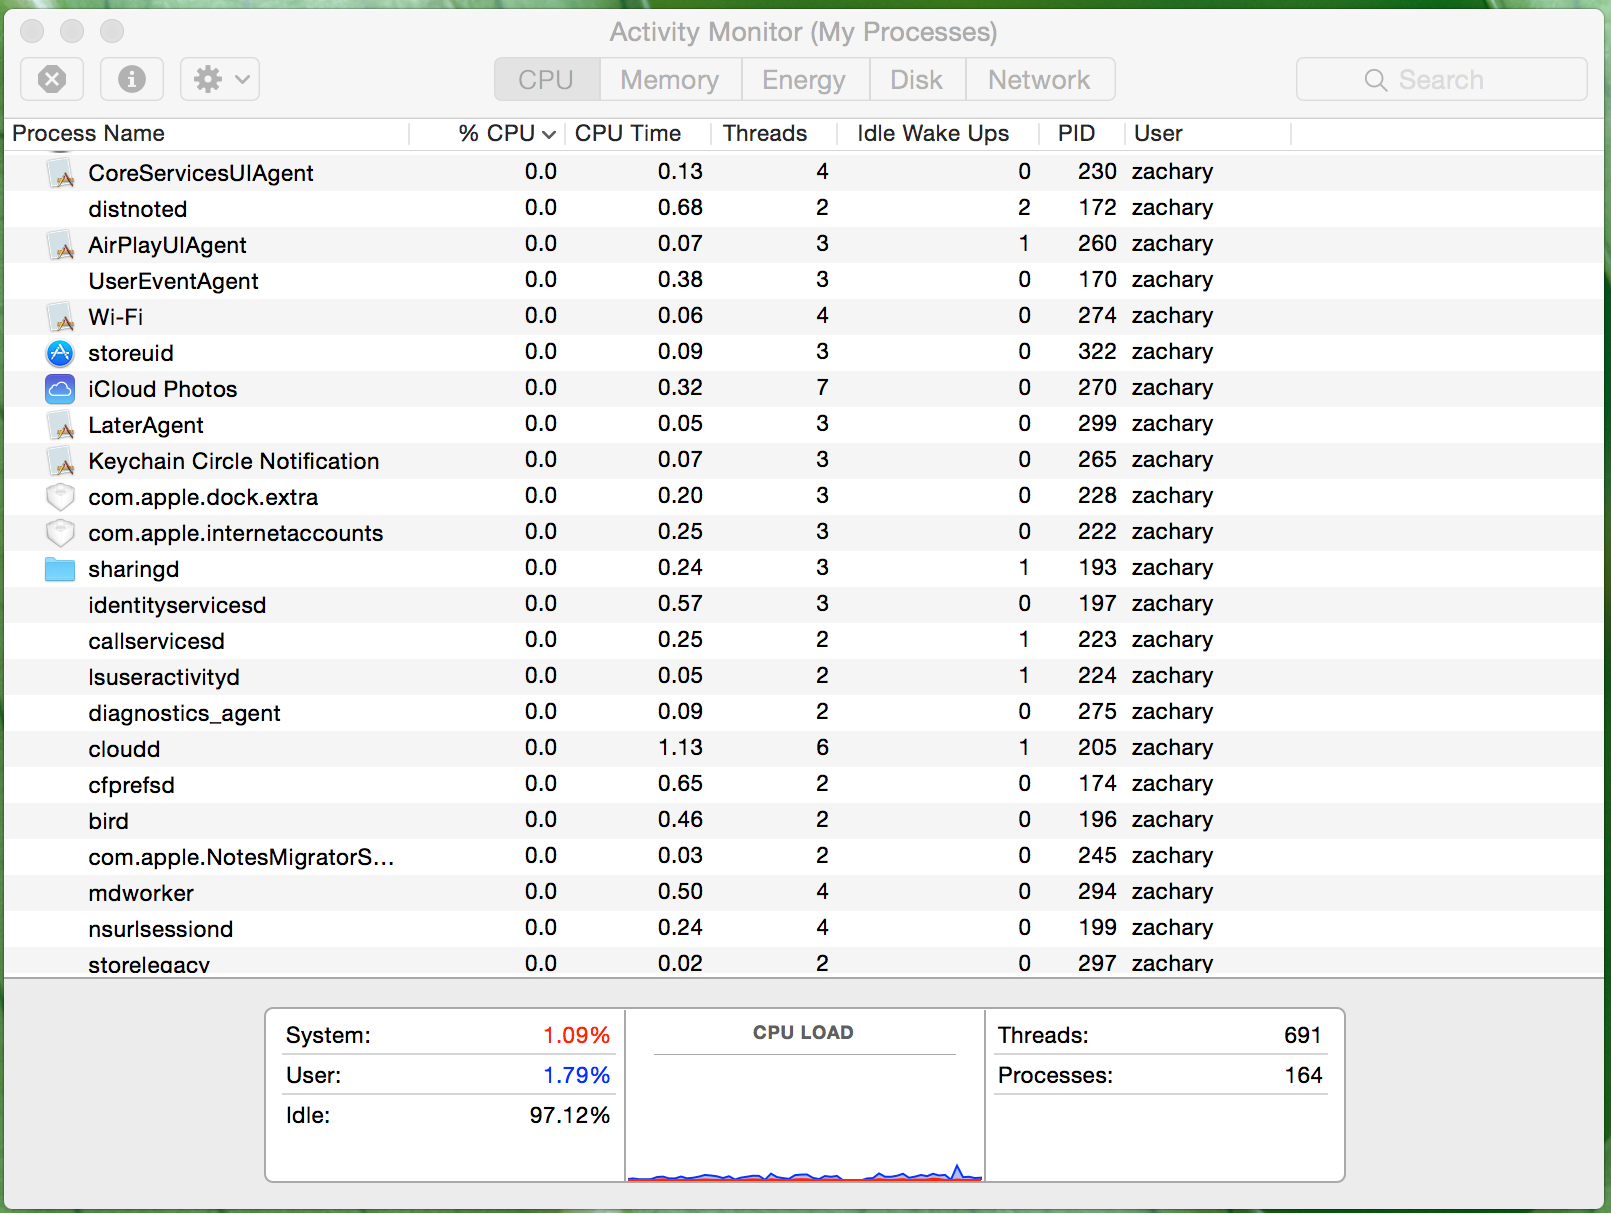Click the System 1.09% value
Screen dimensions: 1611x1215
pyautogui.click(x=576, y=1035)
